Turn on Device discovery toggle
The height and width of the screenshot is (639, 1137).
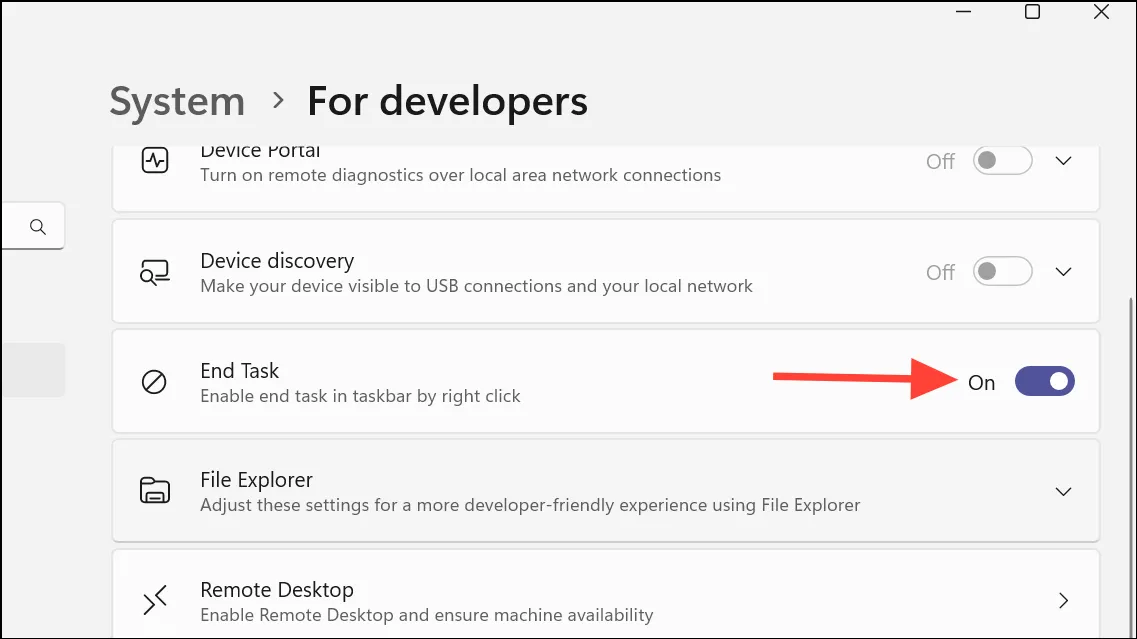1002,272
